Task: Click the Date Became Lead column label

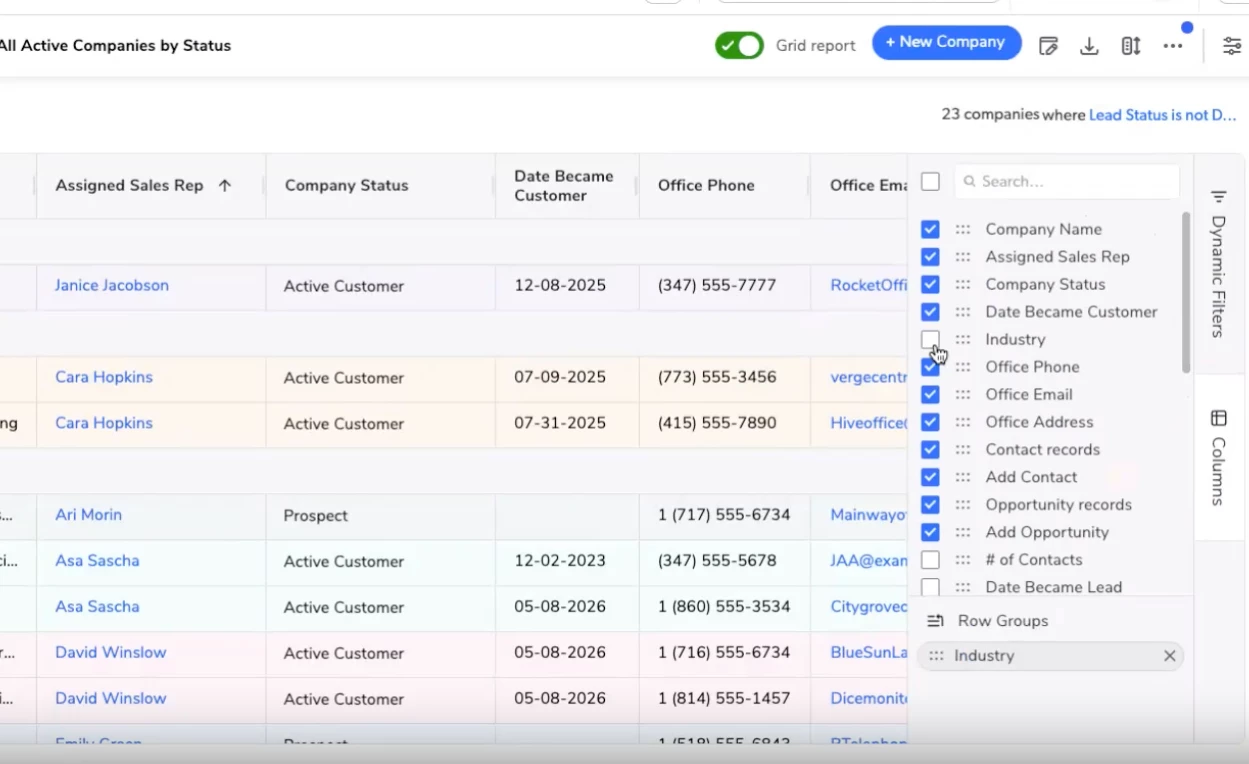Action: [x=1054, y=587]
